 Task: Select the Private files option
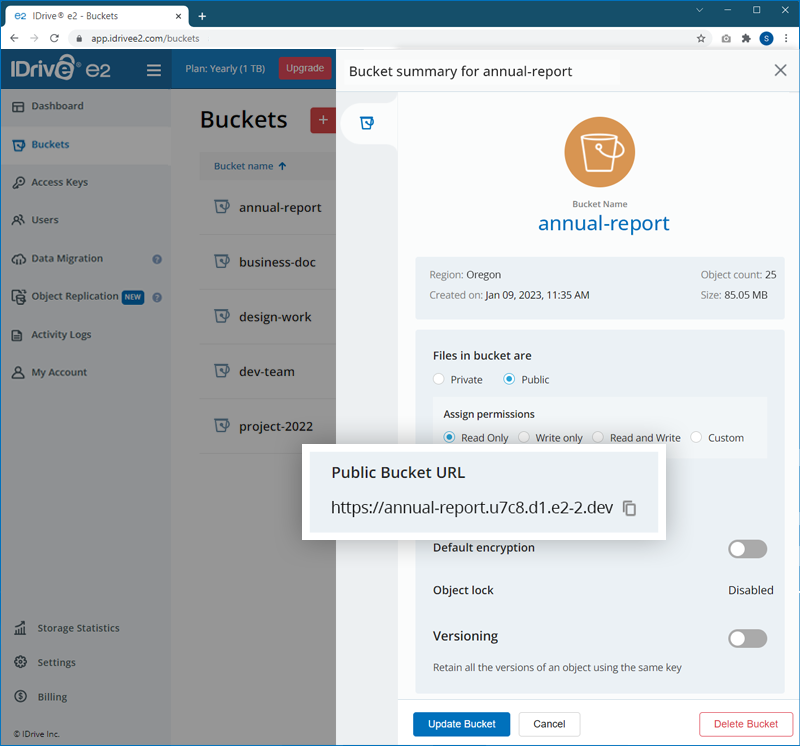pos(438,379)
